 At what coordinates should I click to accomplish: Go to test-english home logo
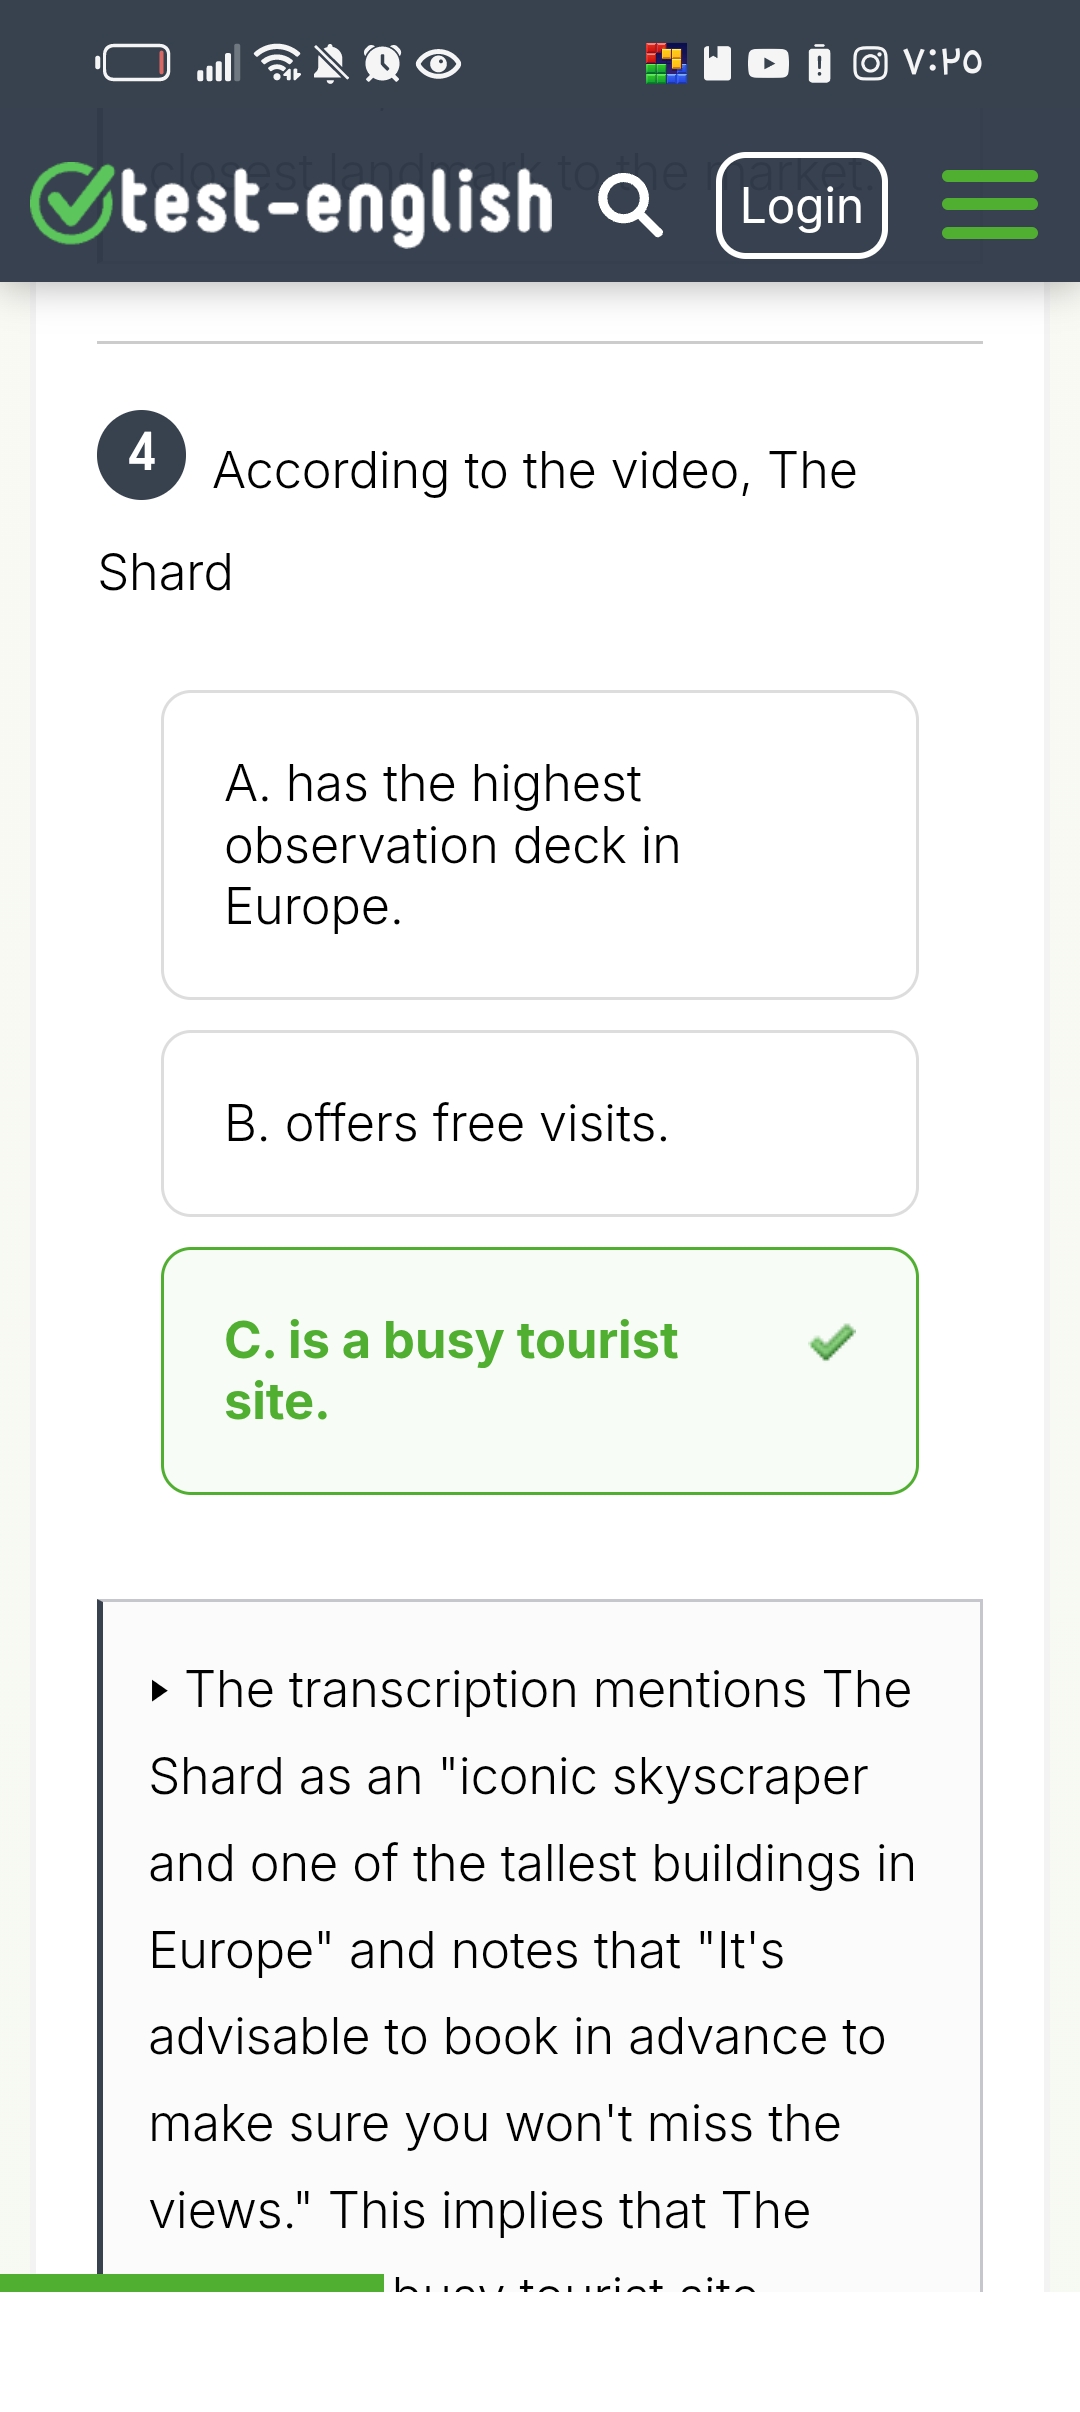[335, 204]
